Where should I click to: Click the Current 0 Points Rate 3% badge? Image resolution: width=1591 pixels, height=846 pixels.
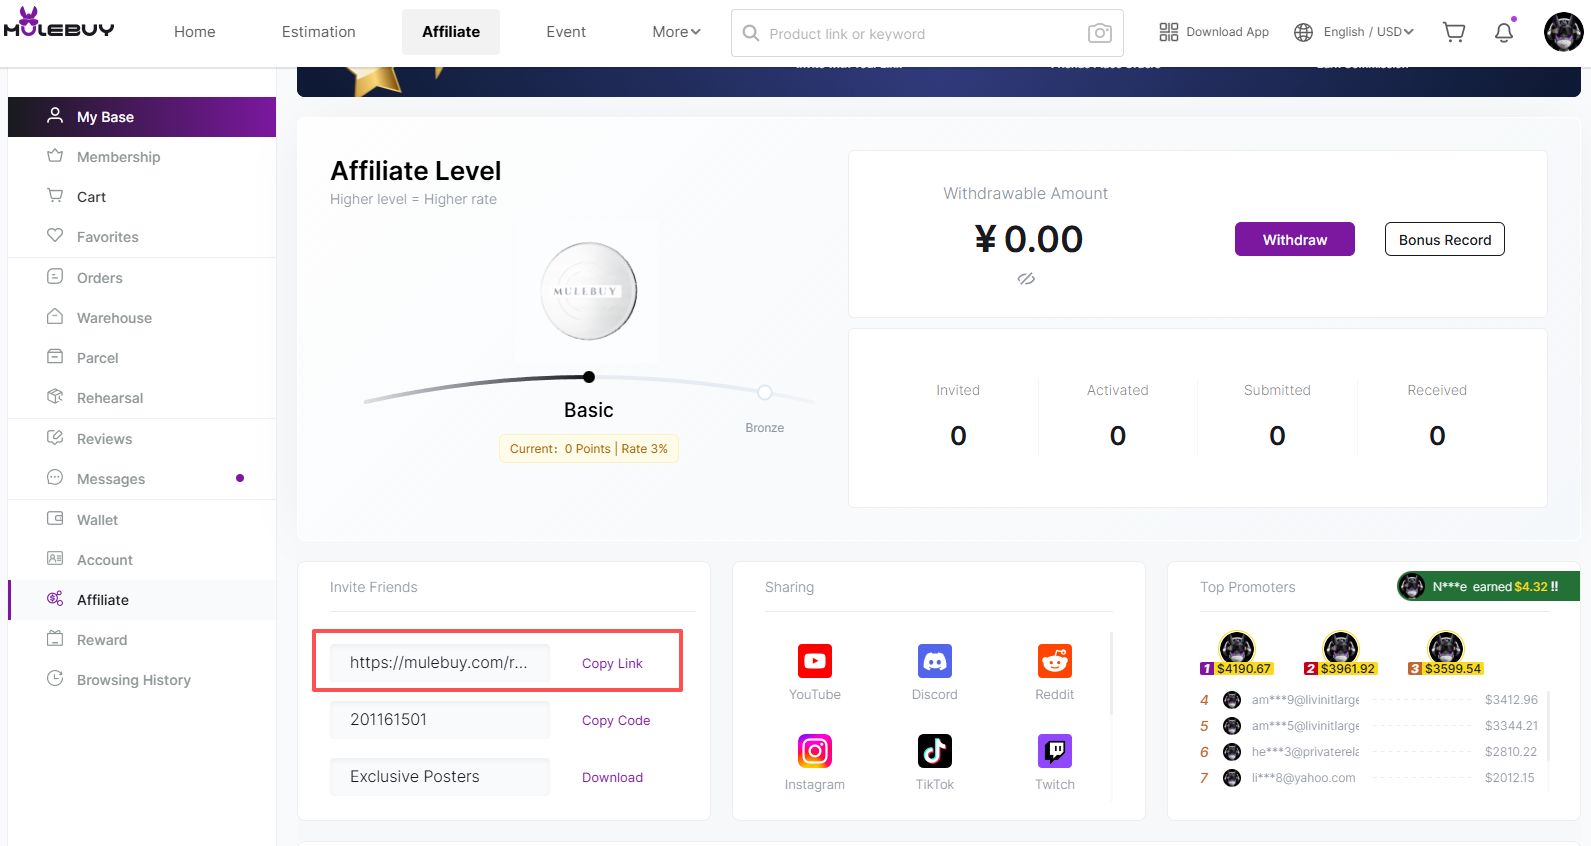[x=589, y=449]
